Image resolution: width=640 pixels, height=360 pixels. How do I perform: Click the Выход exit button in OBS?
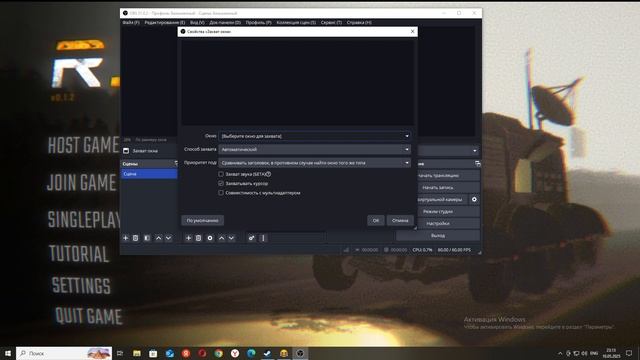pos(438,236)
